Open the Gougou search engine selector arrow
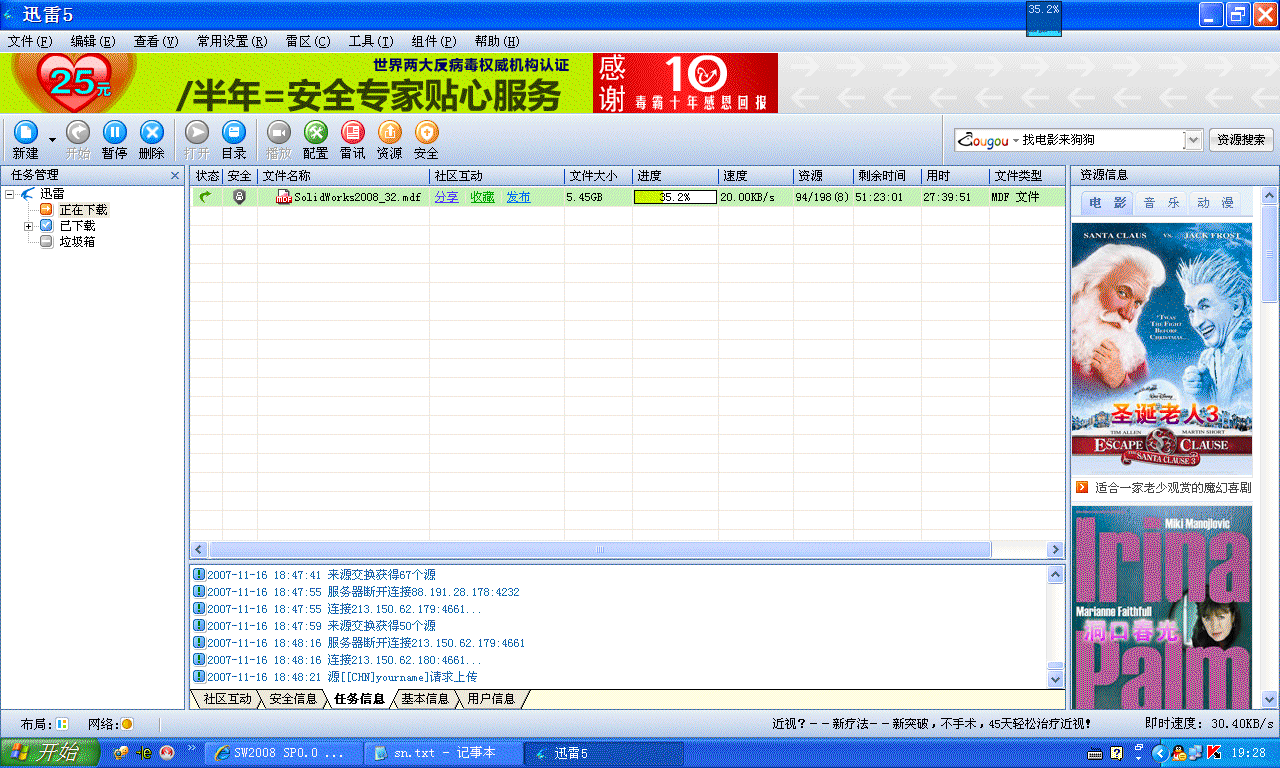The width and height of the screenshot is (1280, 768). (1015, 140)
